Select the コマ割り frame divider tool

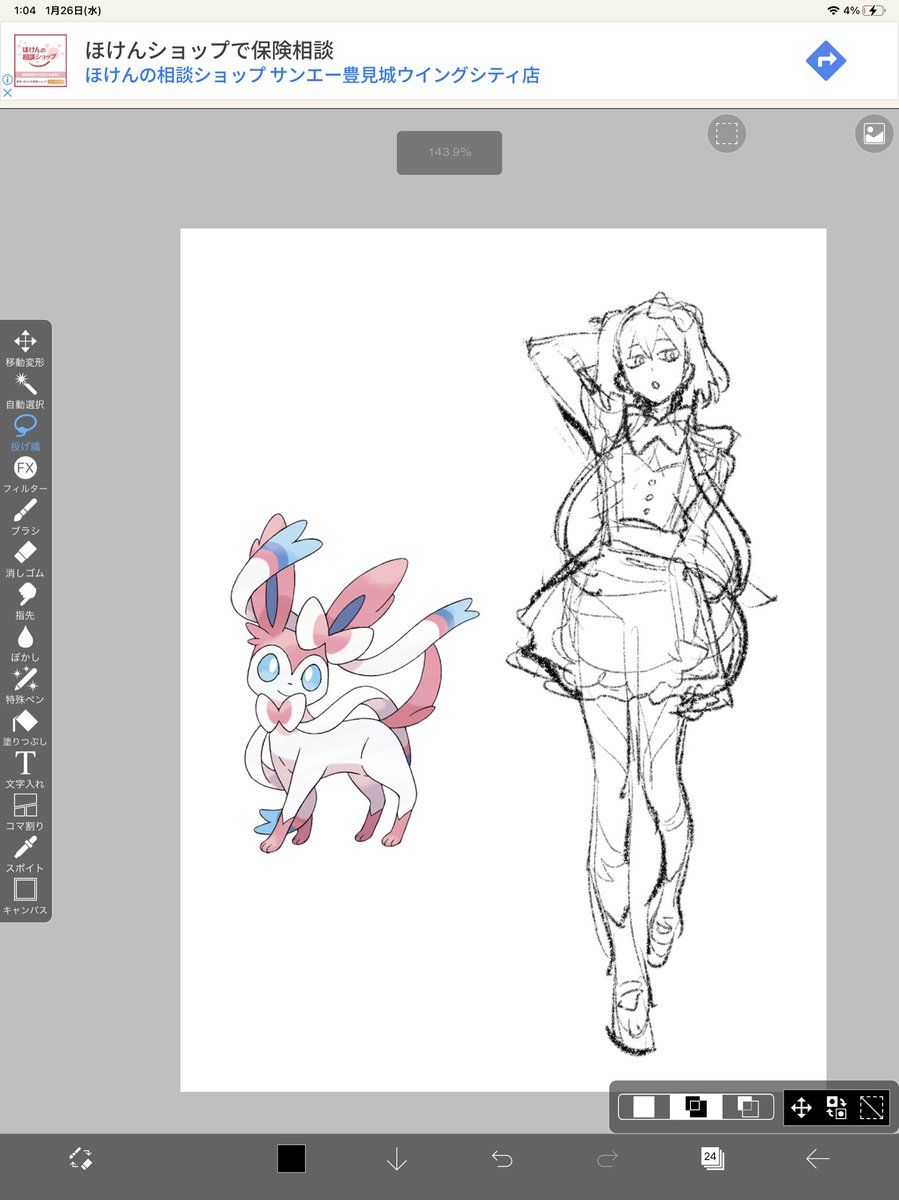click(25, 812)
